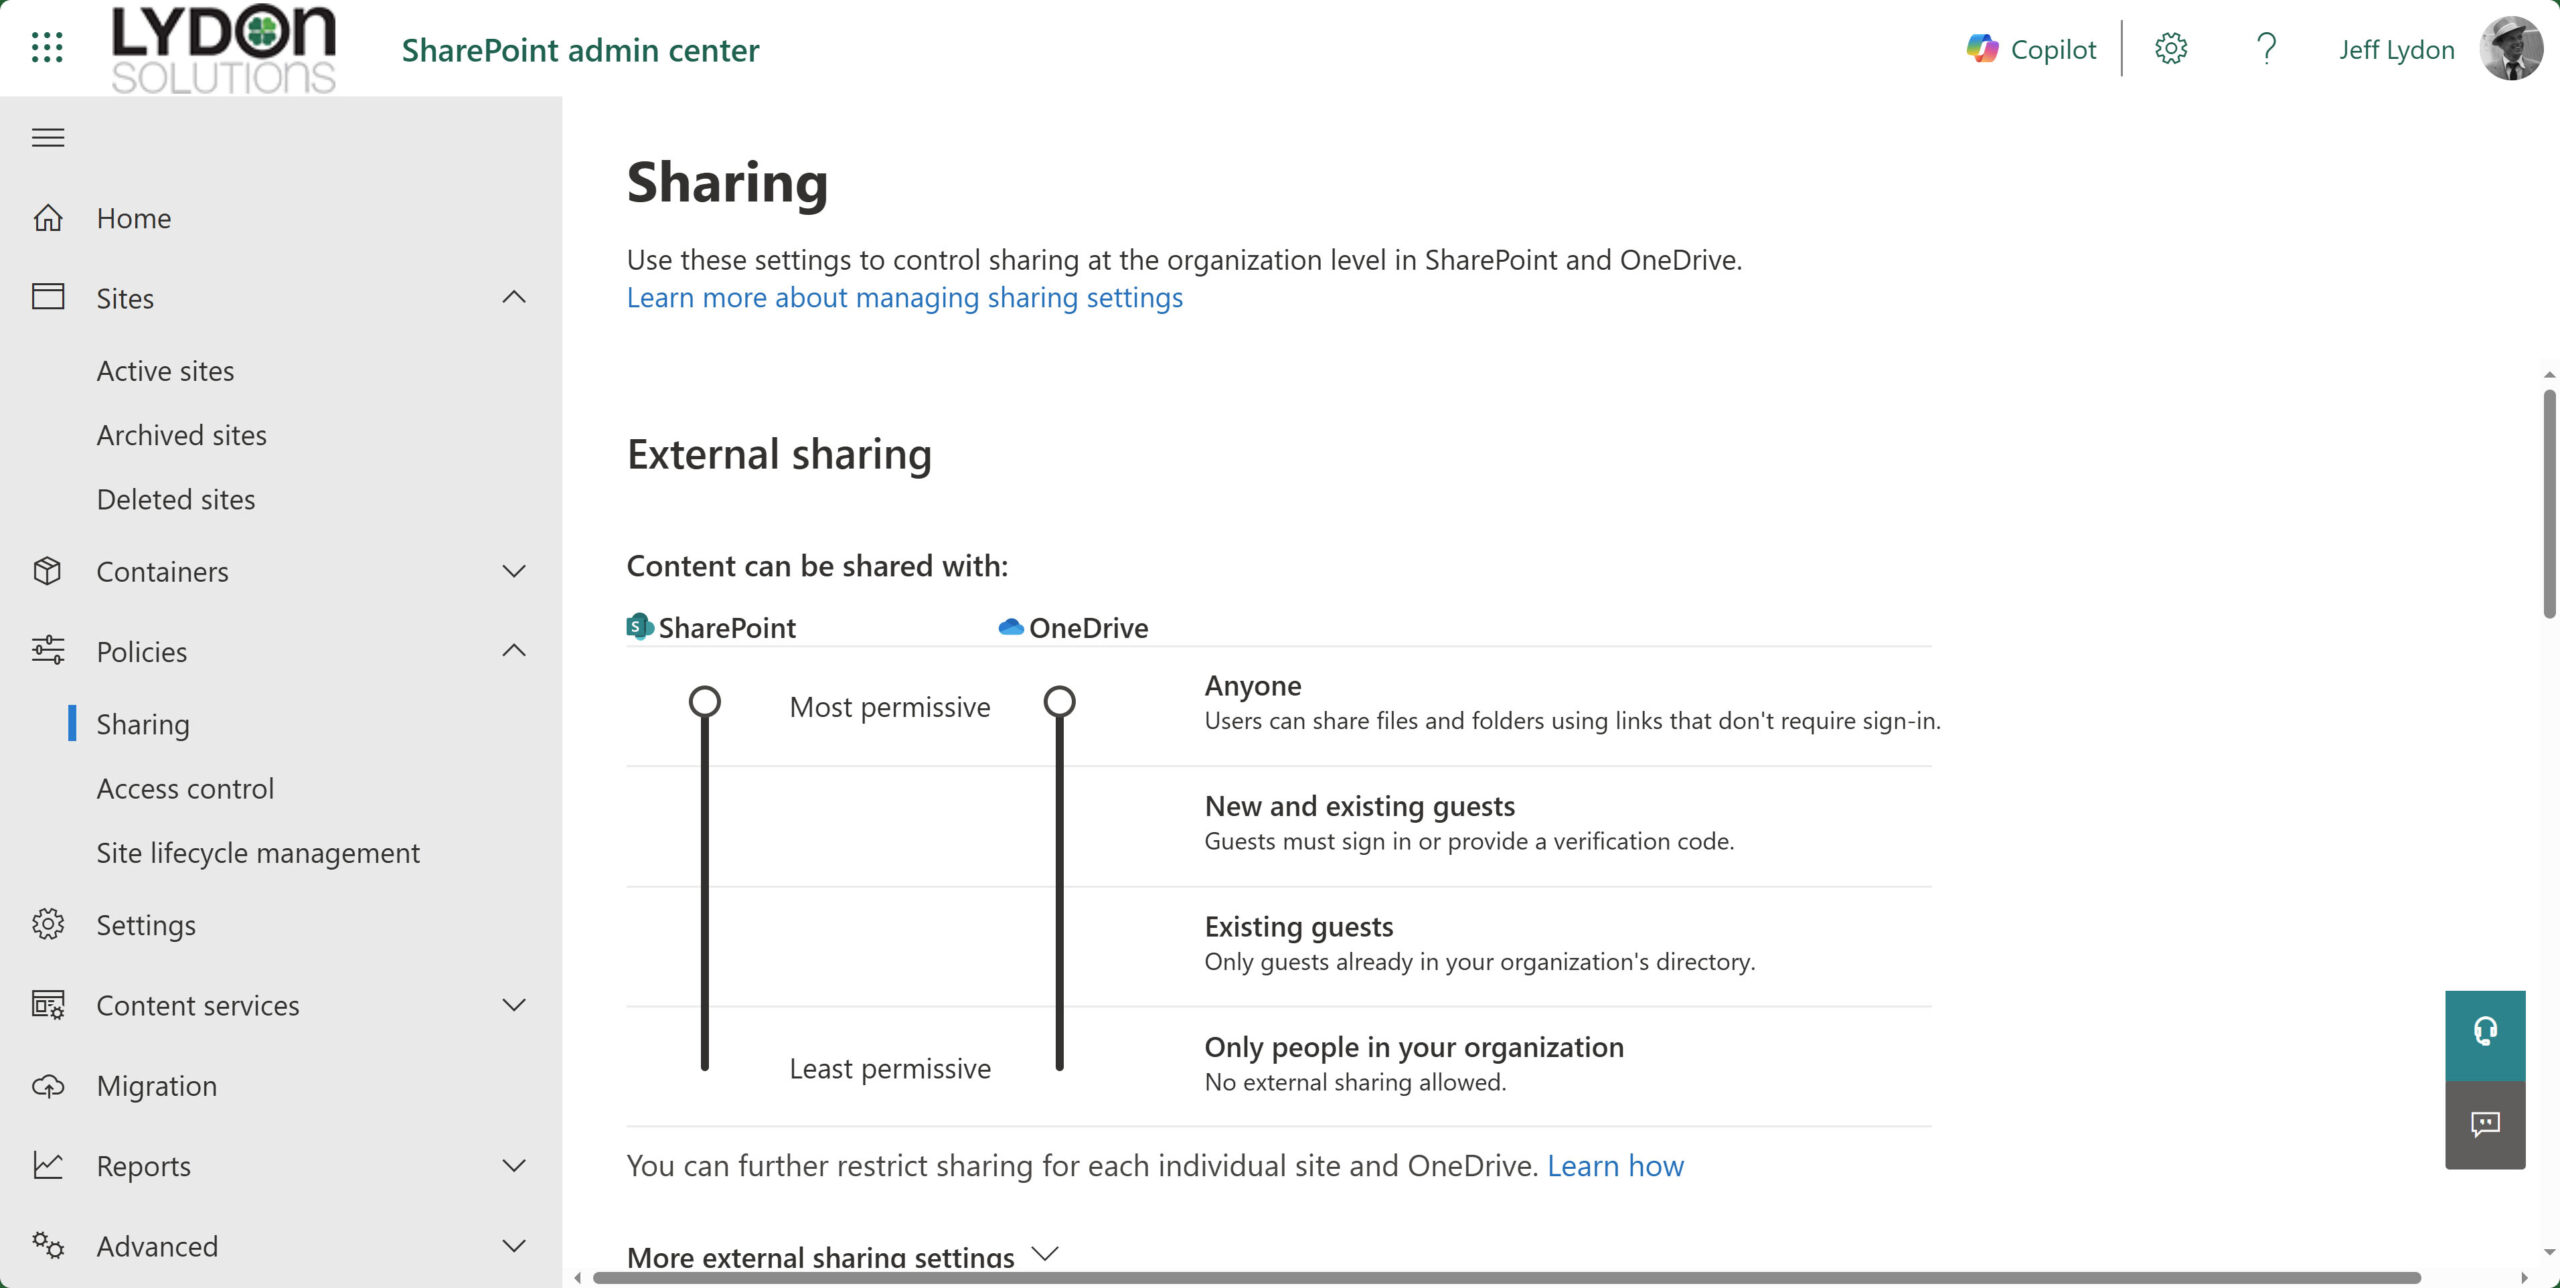The image size is (2560, 1288).
Task: Open the Settings navigation item
Action: click(146, 925)
